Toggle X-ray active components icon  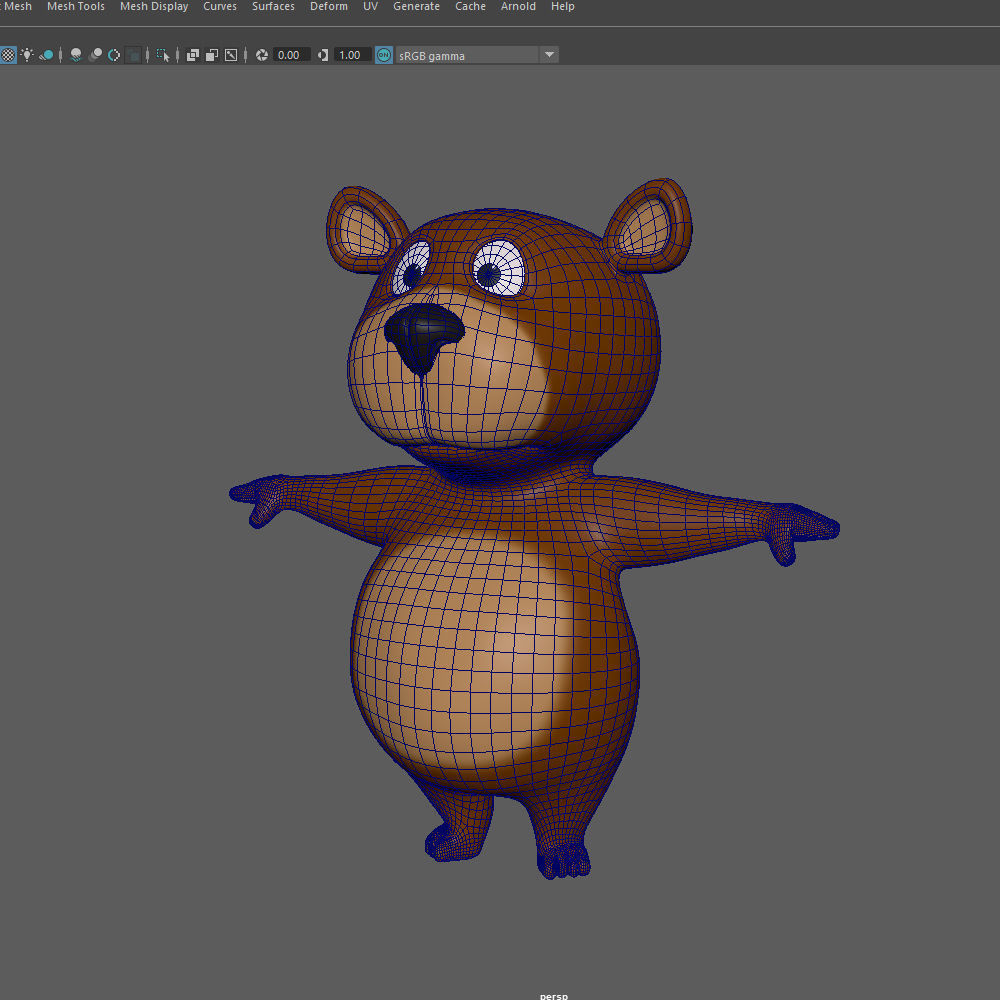[212, 55]
